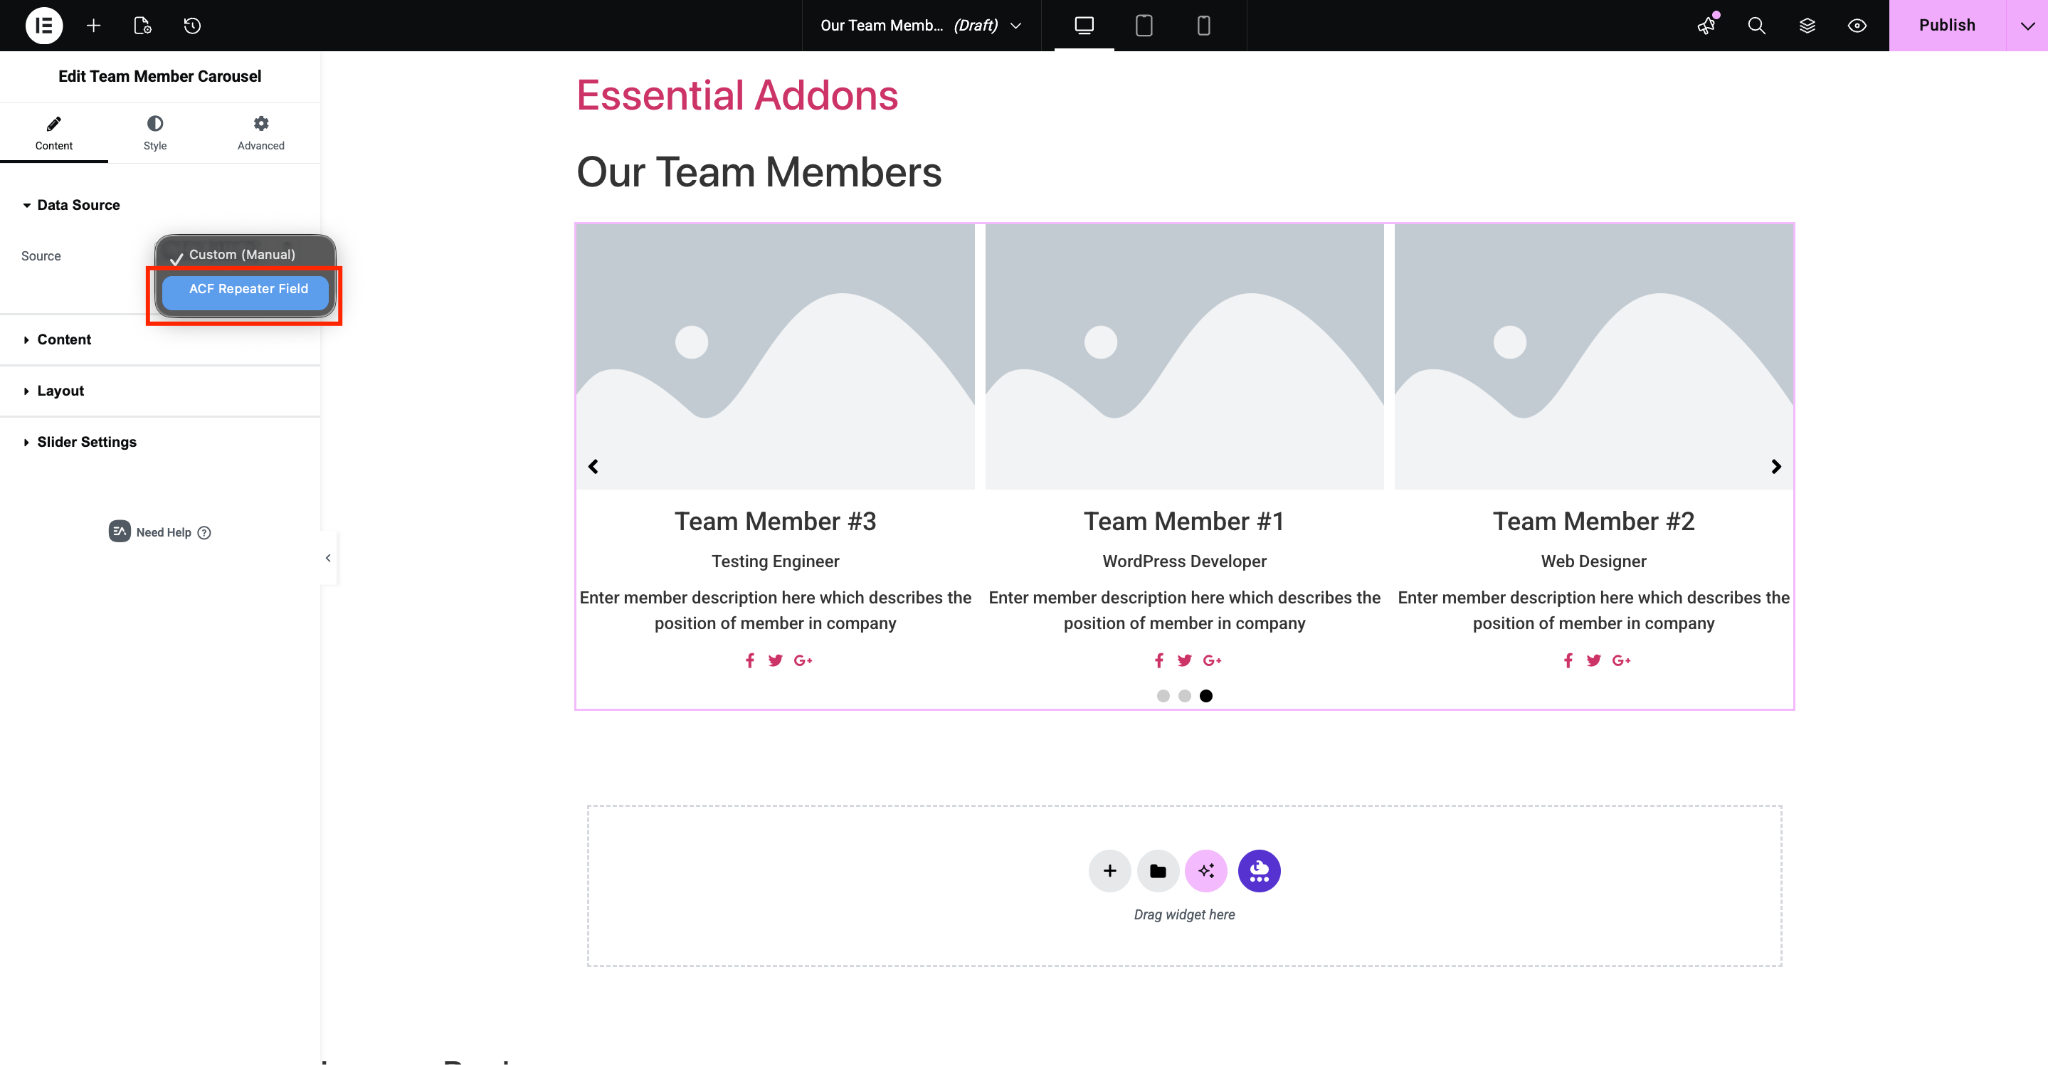The width and height of the screenshot is (2048, 1065).
Task: Click Team Member #3 Facebook icon
Action: [750, 660]
